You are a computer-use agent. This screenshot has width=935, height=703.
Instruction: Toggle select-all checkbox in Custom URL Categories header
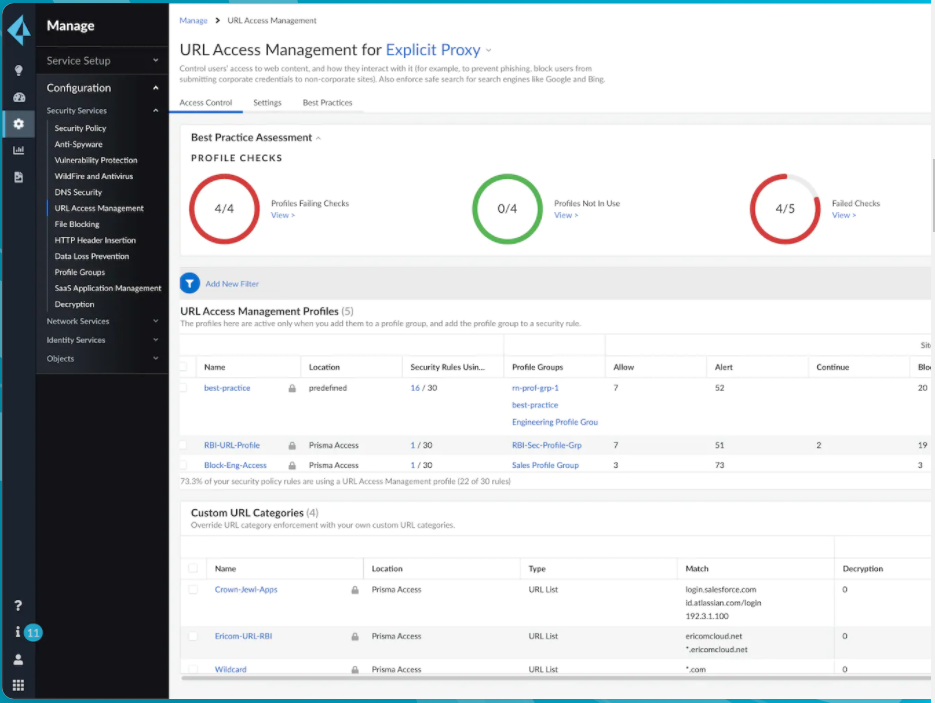pyautogui.click(x=193, y=568)
